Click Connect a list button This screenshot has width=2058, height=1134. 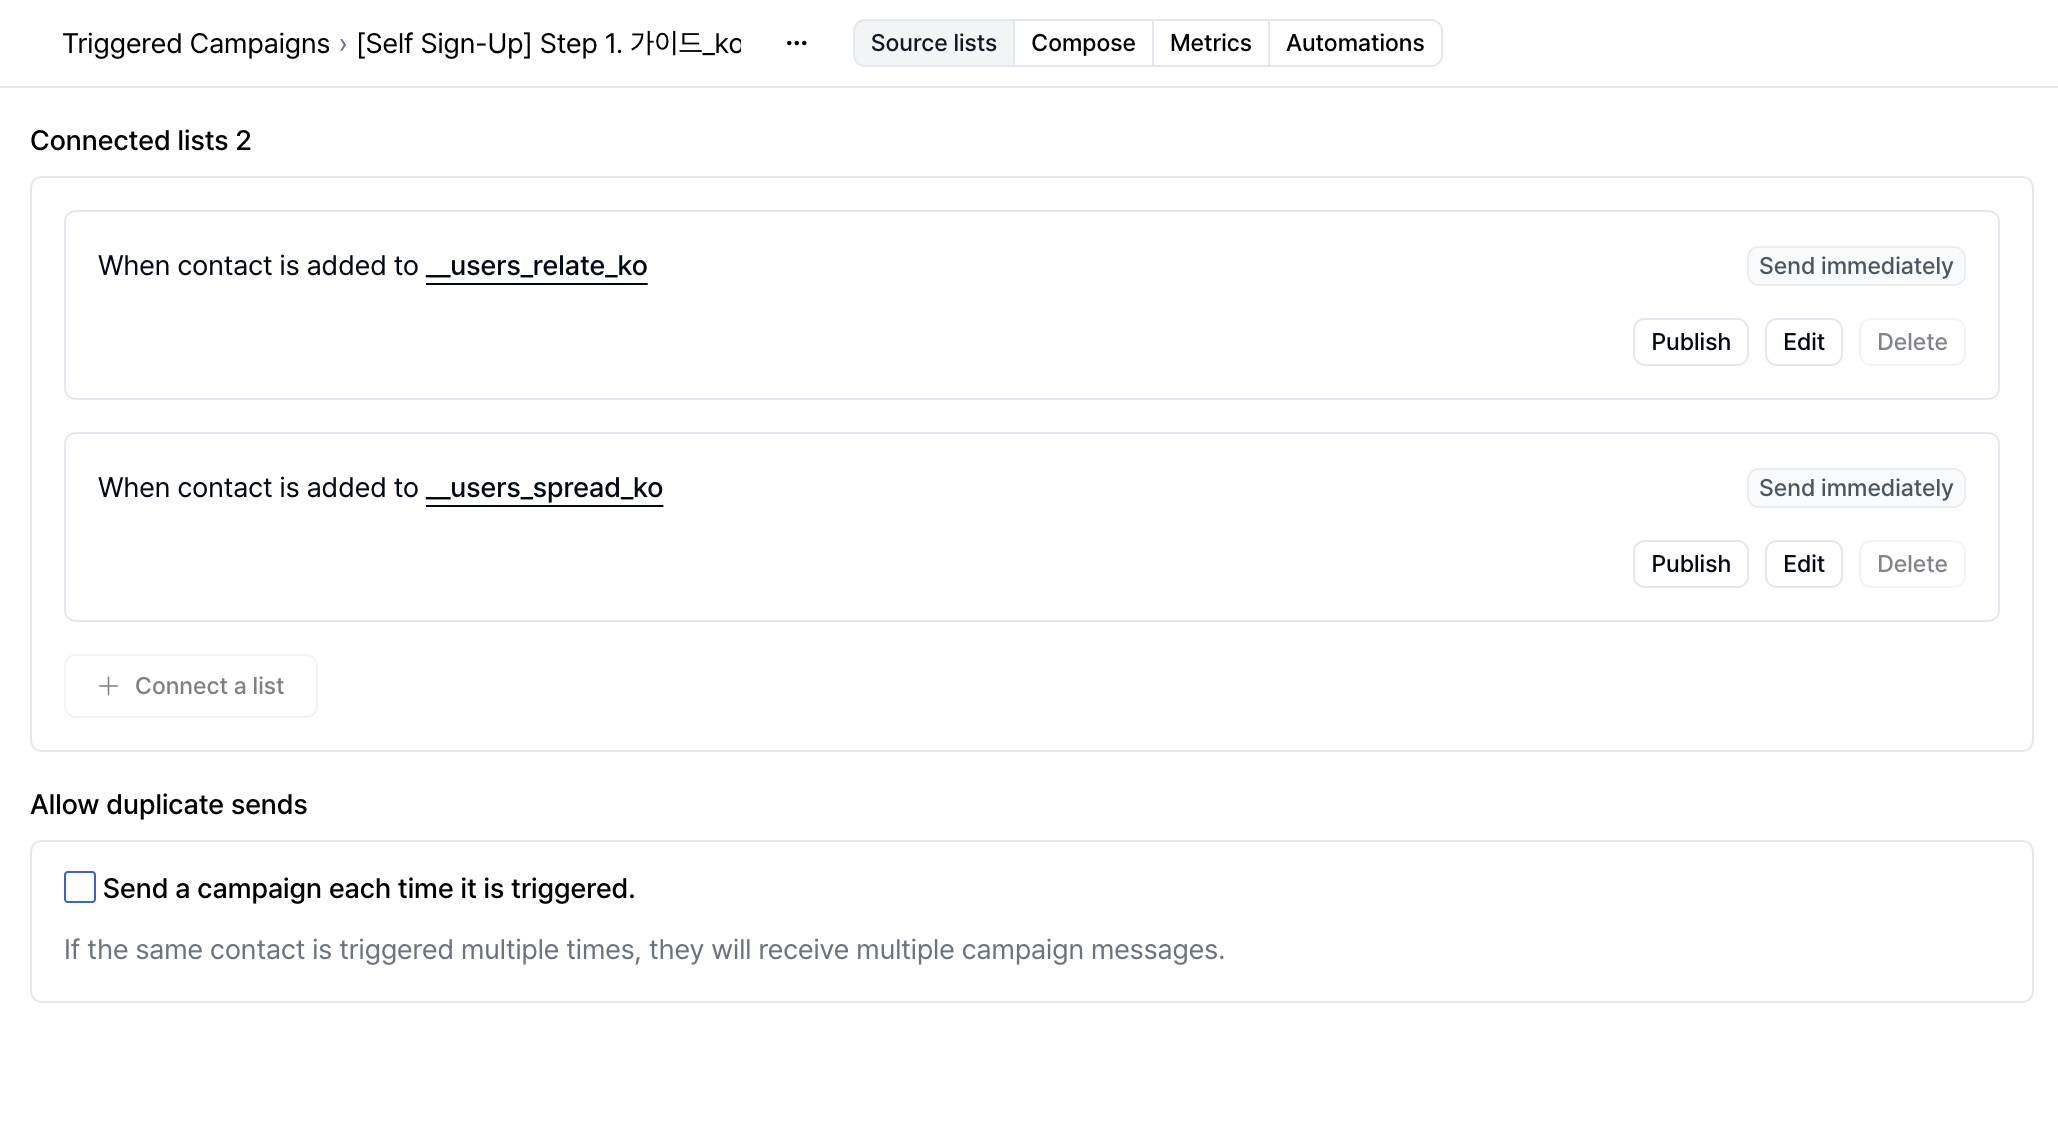tap(191, 686)
